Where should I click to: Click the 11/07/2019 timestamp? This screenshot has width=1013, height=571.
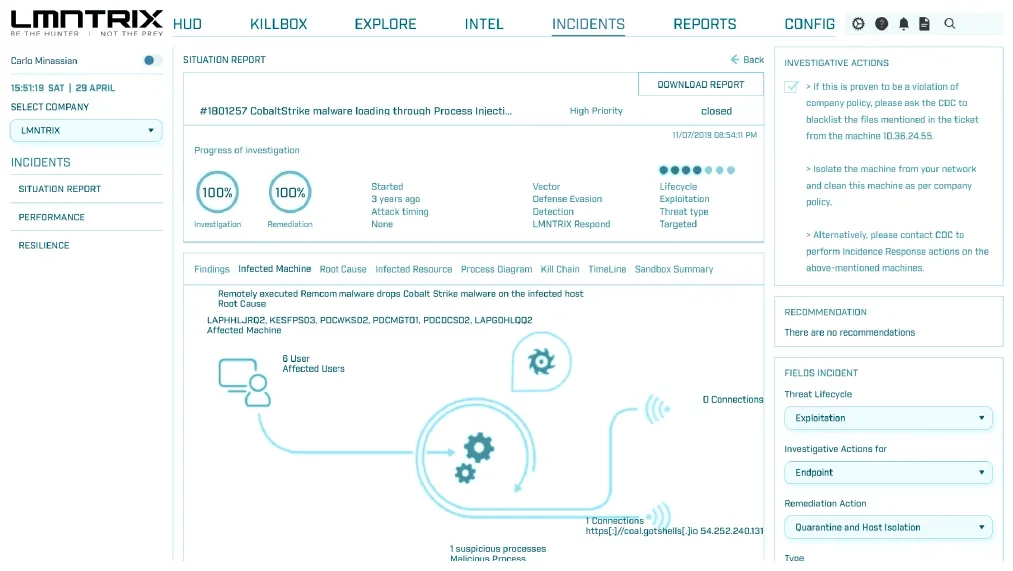point(715,136)
